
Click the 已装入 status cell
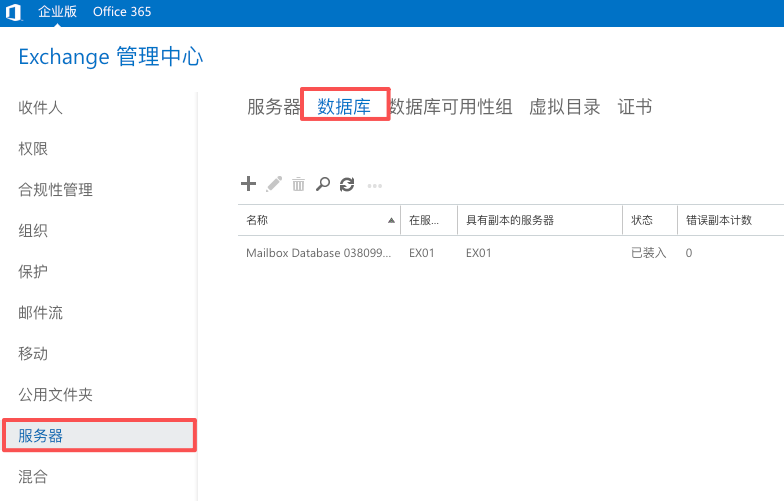click(648, 253)
